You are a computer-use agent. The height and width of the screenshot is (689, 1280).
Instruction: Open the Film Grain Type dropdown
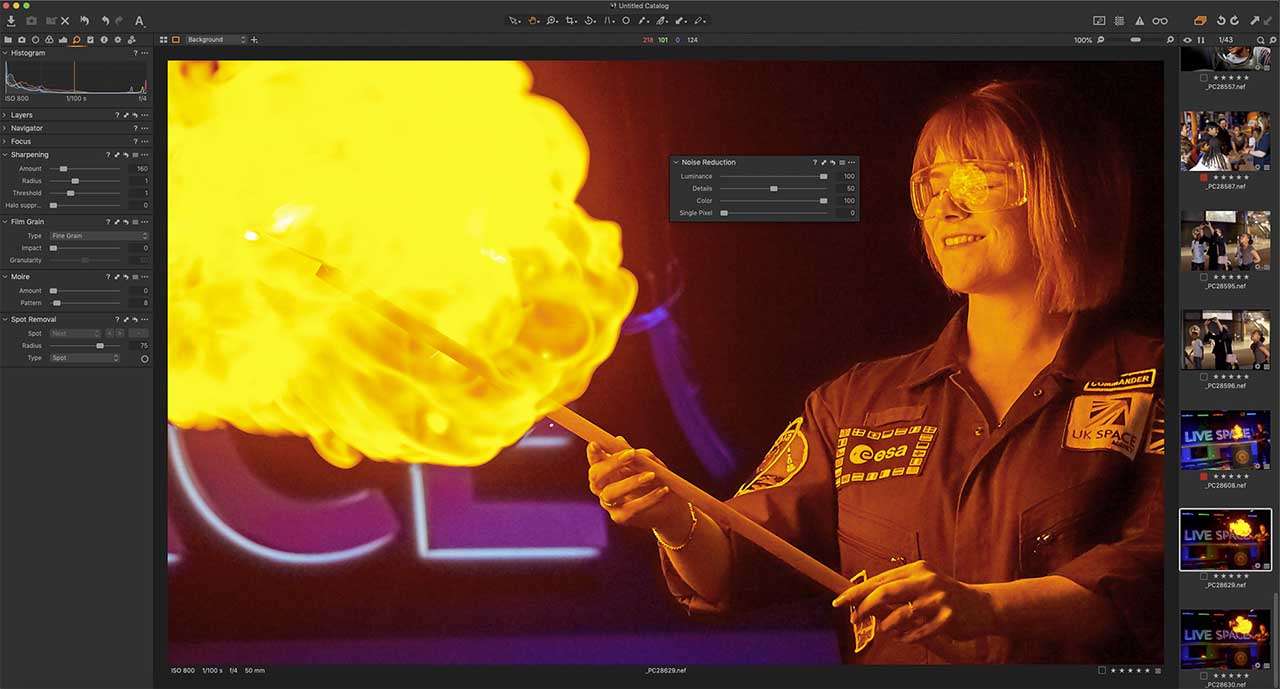(x=99, y=236)
